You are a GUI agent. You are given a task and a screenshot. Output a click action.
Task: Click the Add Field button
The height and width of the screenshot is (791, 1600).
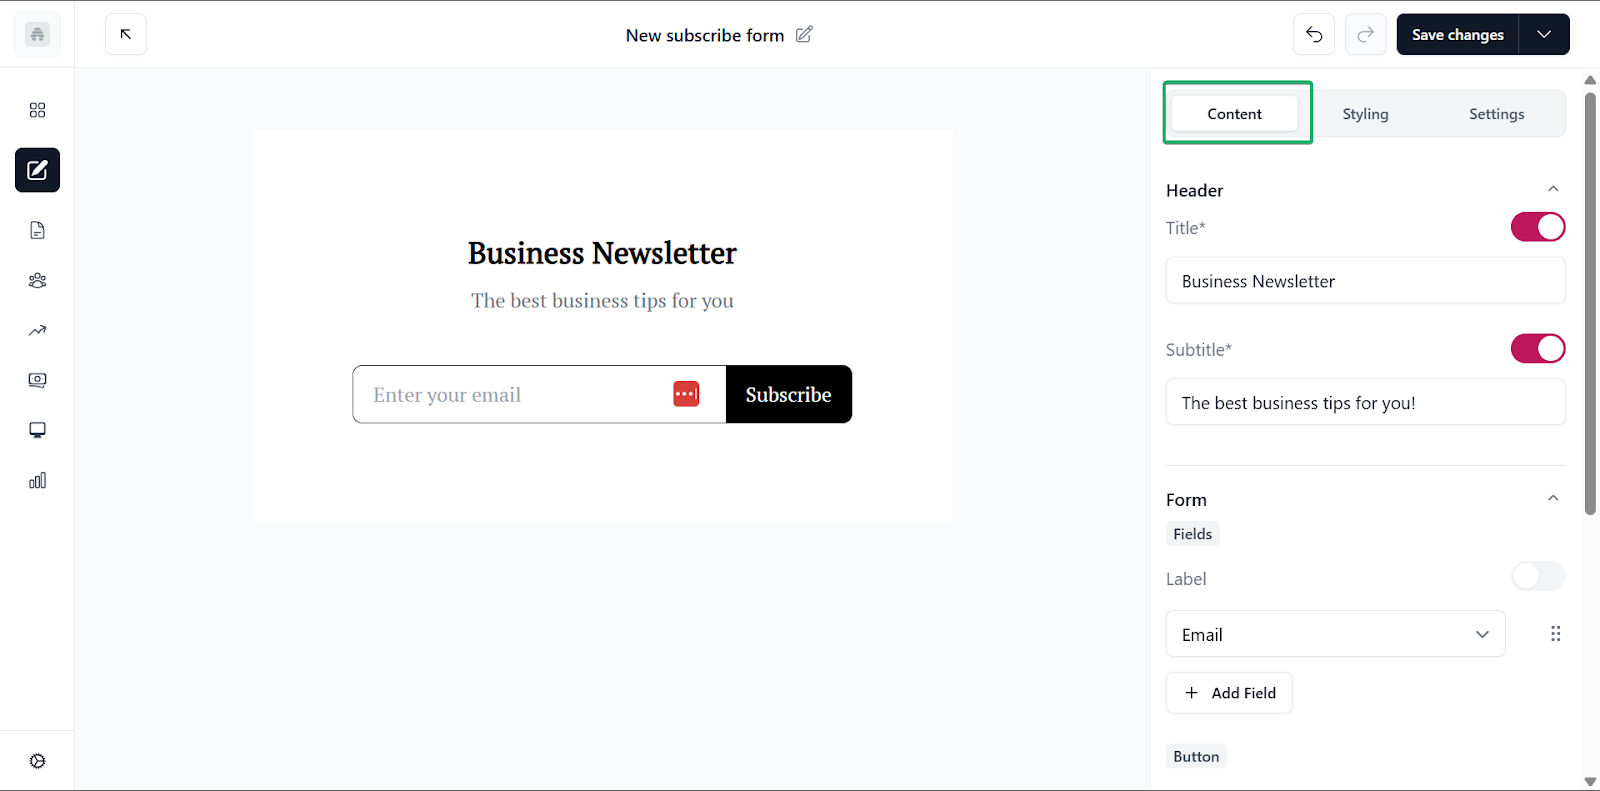click(x=1229, y=693)
